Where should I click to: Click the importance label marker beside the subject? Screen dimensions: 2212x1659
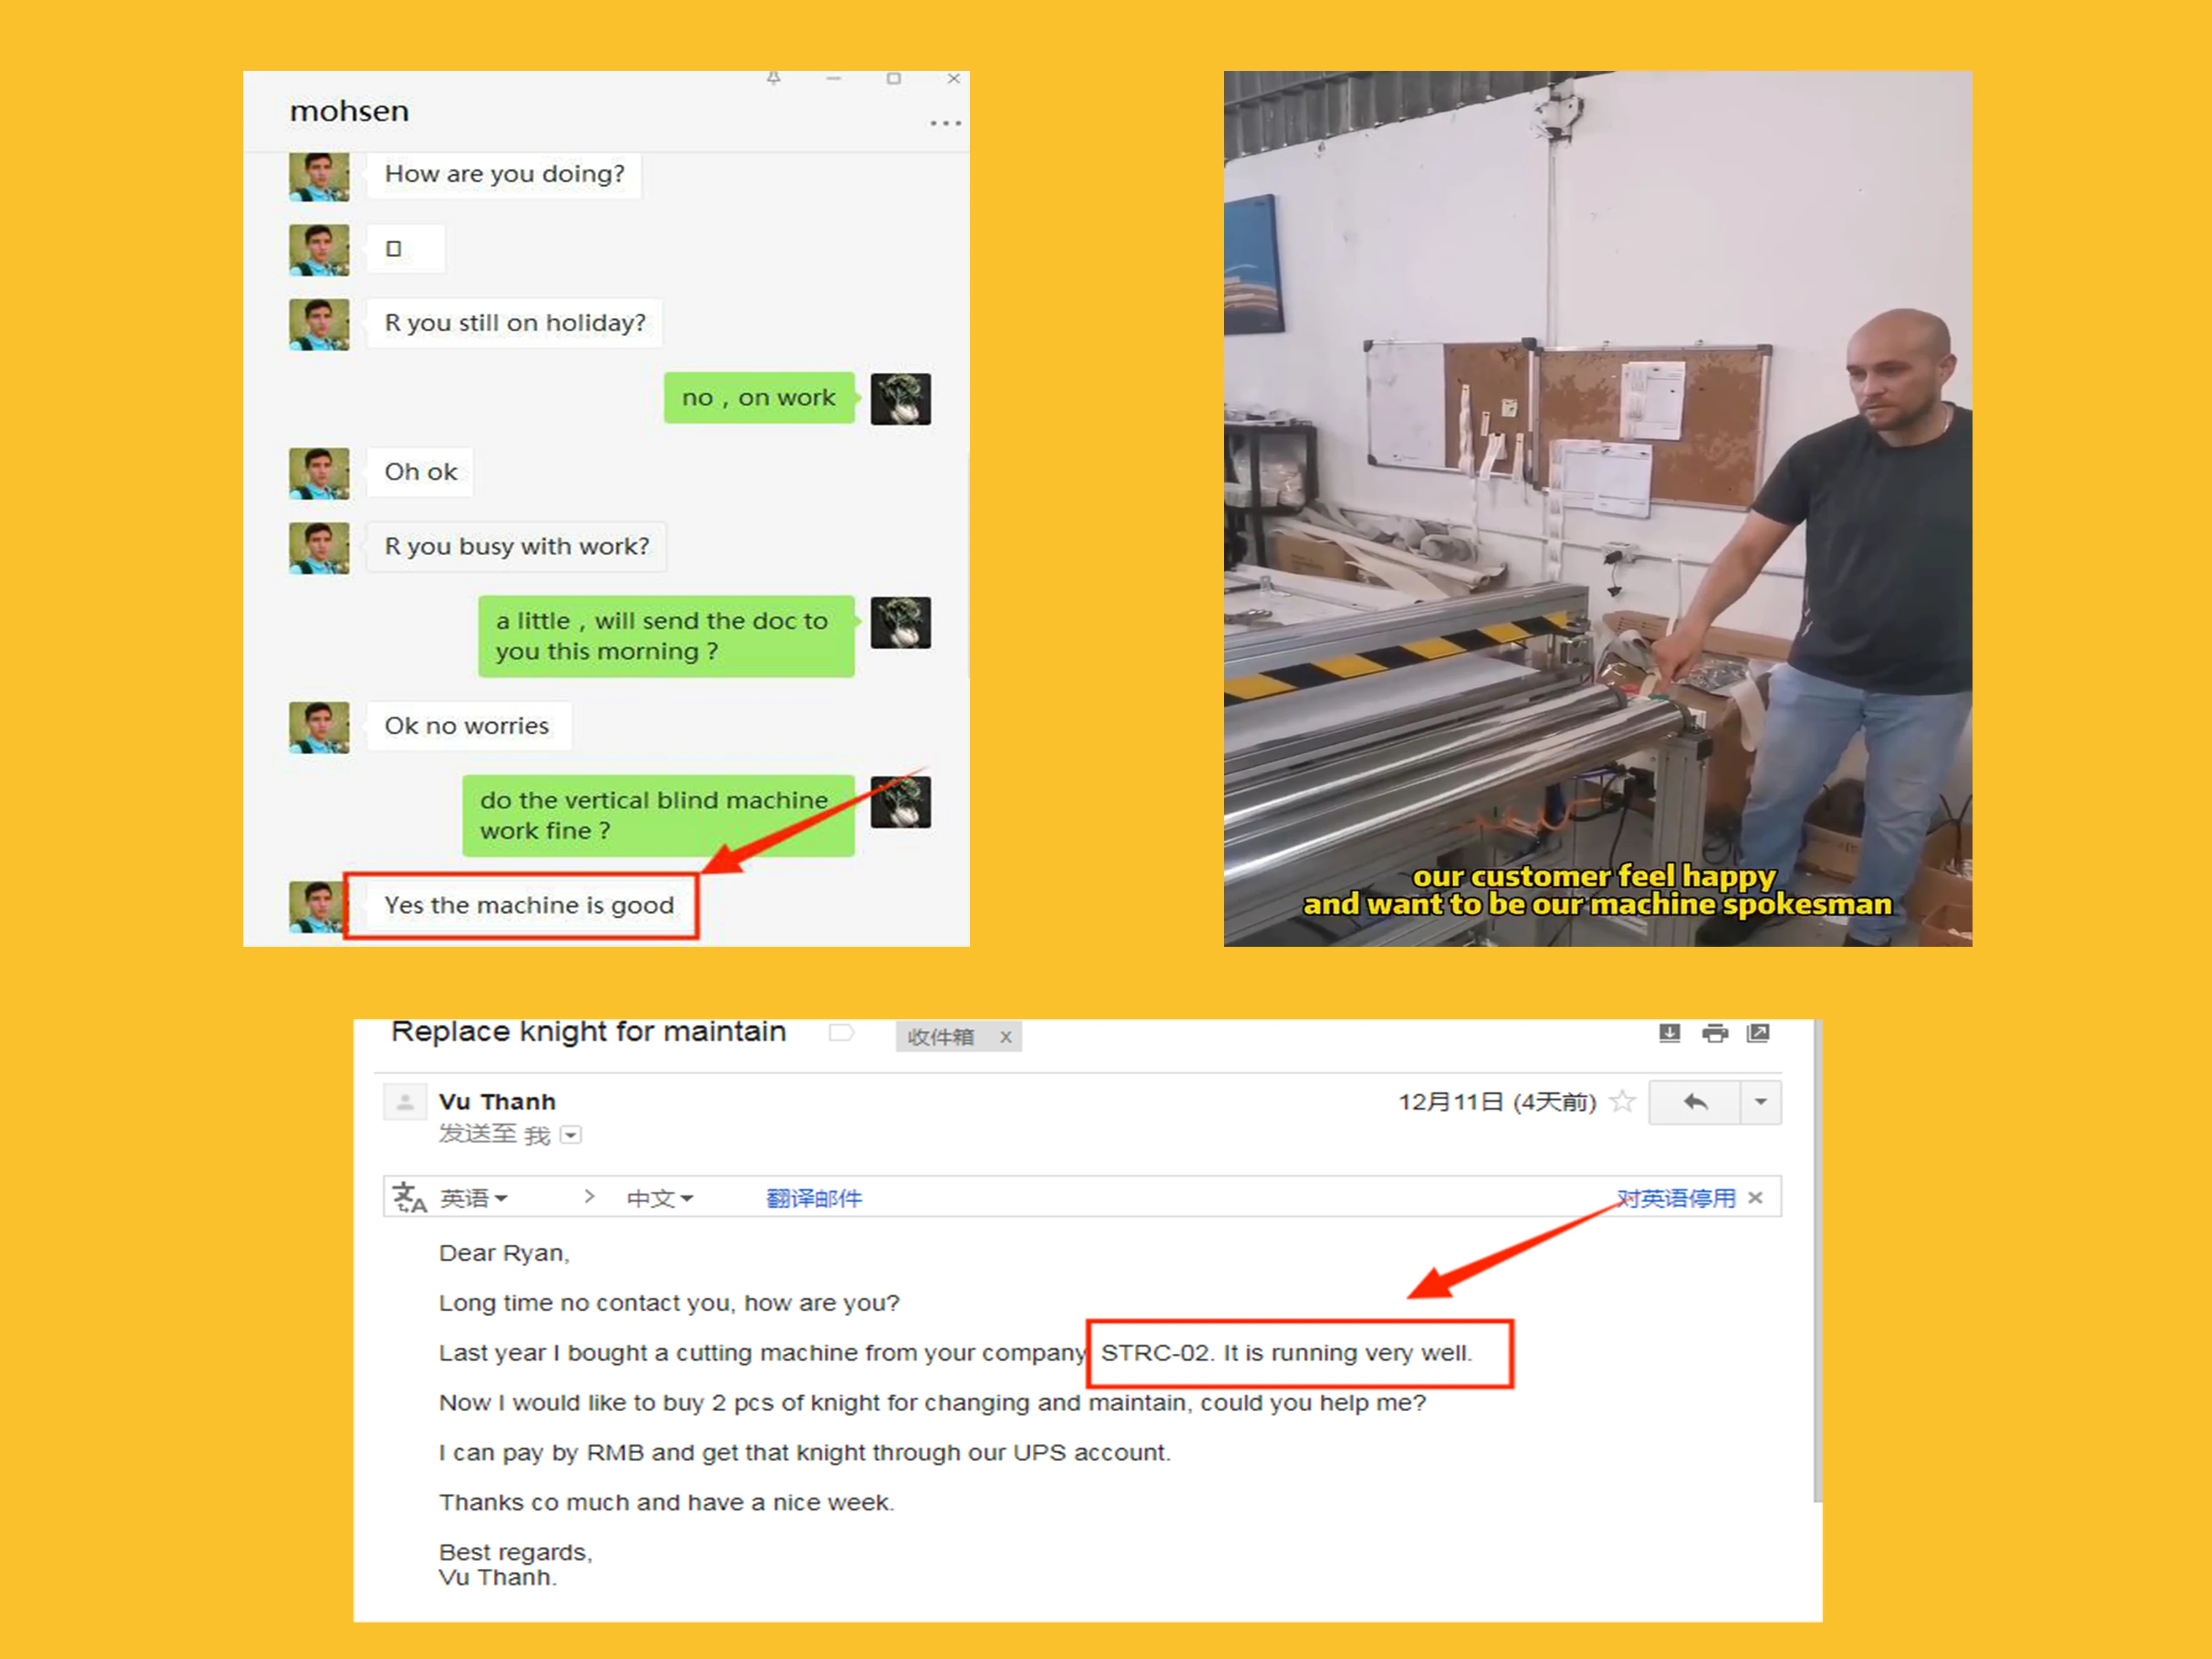pyautogui.click(x=841, y=1033)
